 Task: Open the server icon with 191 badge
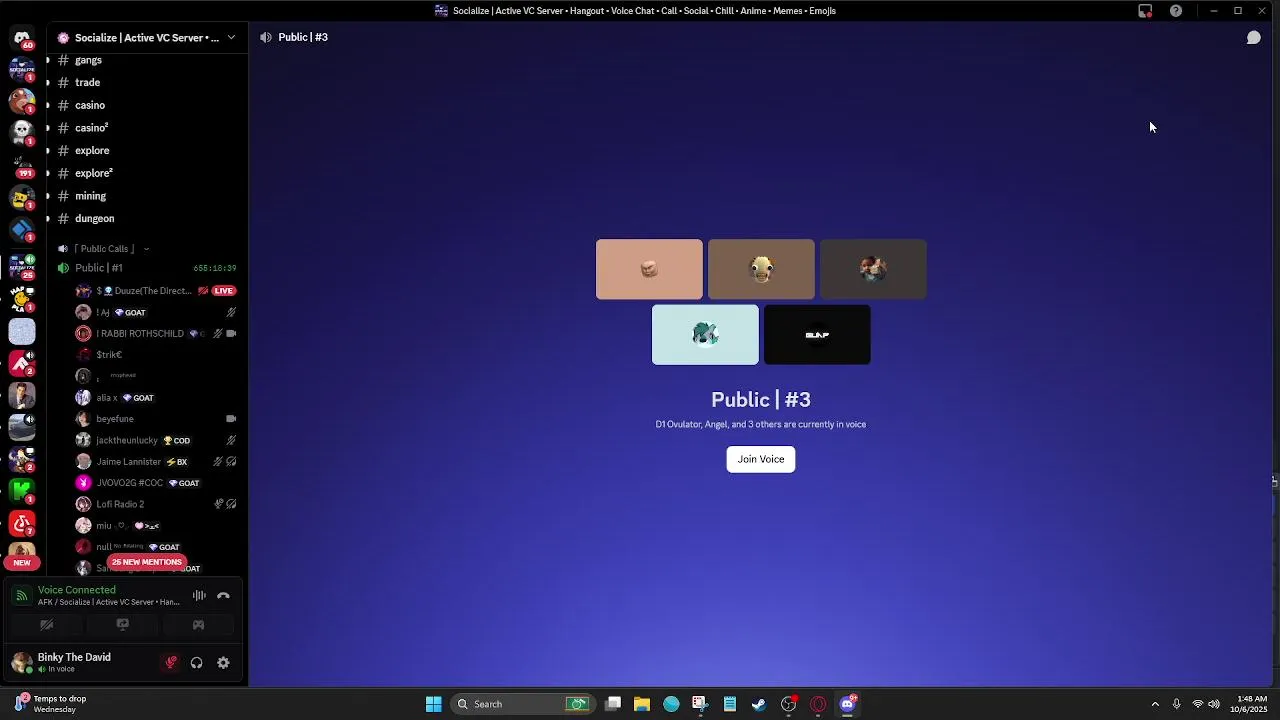22,165
